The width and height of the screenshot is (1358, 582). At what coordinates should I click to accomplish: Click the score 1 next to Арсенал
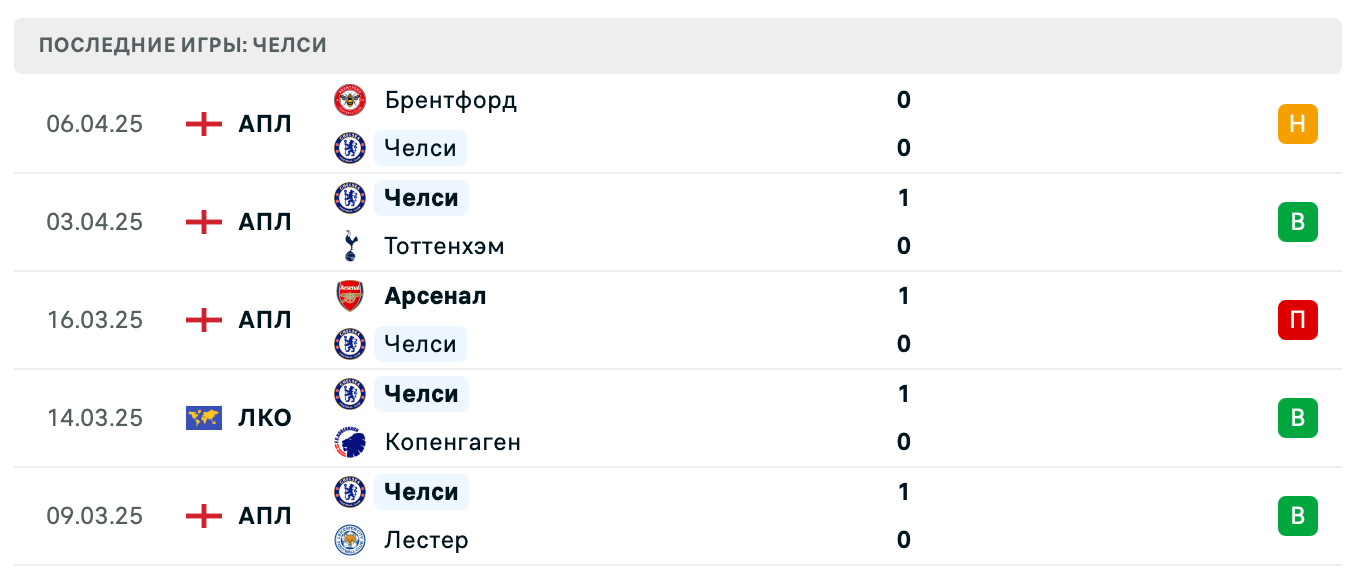(903, 296)
